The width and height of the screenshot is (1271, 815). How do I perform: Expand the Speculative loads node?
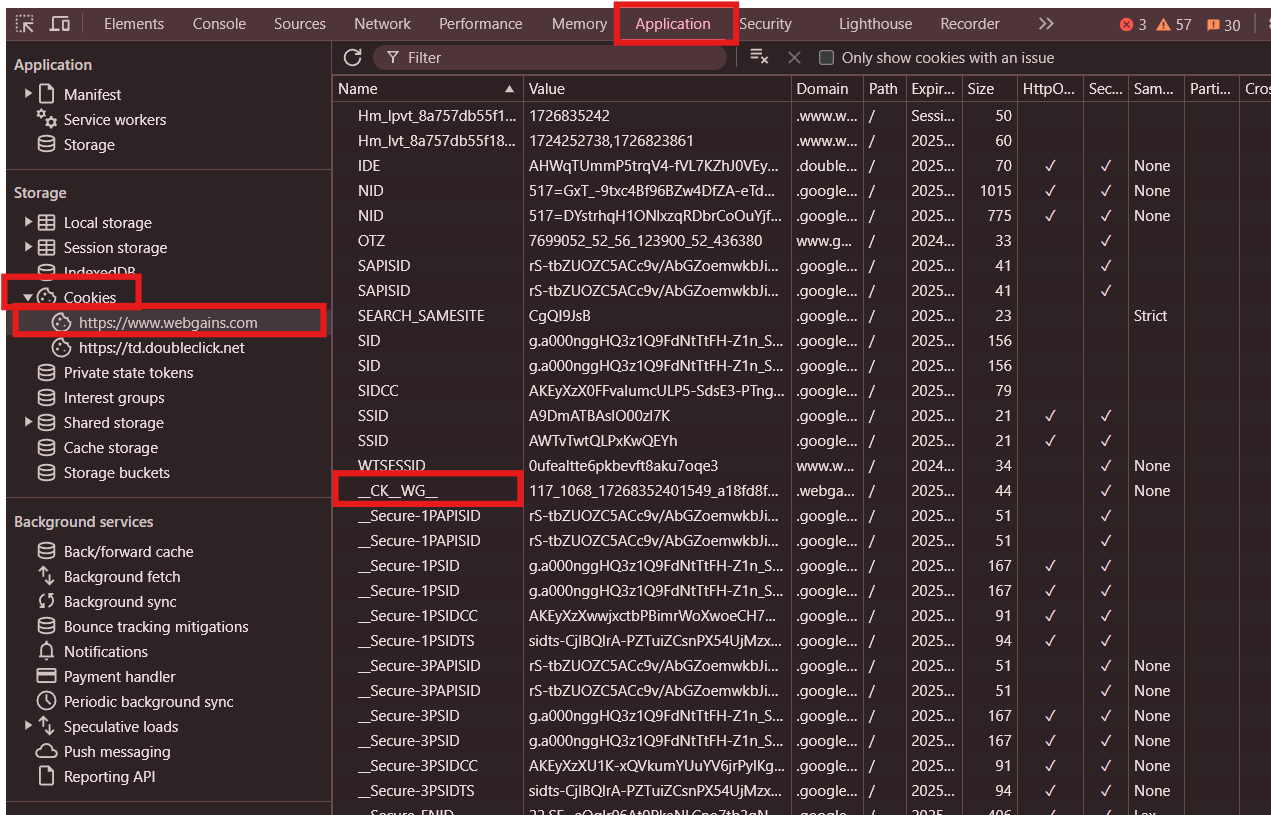click(29, 727)
